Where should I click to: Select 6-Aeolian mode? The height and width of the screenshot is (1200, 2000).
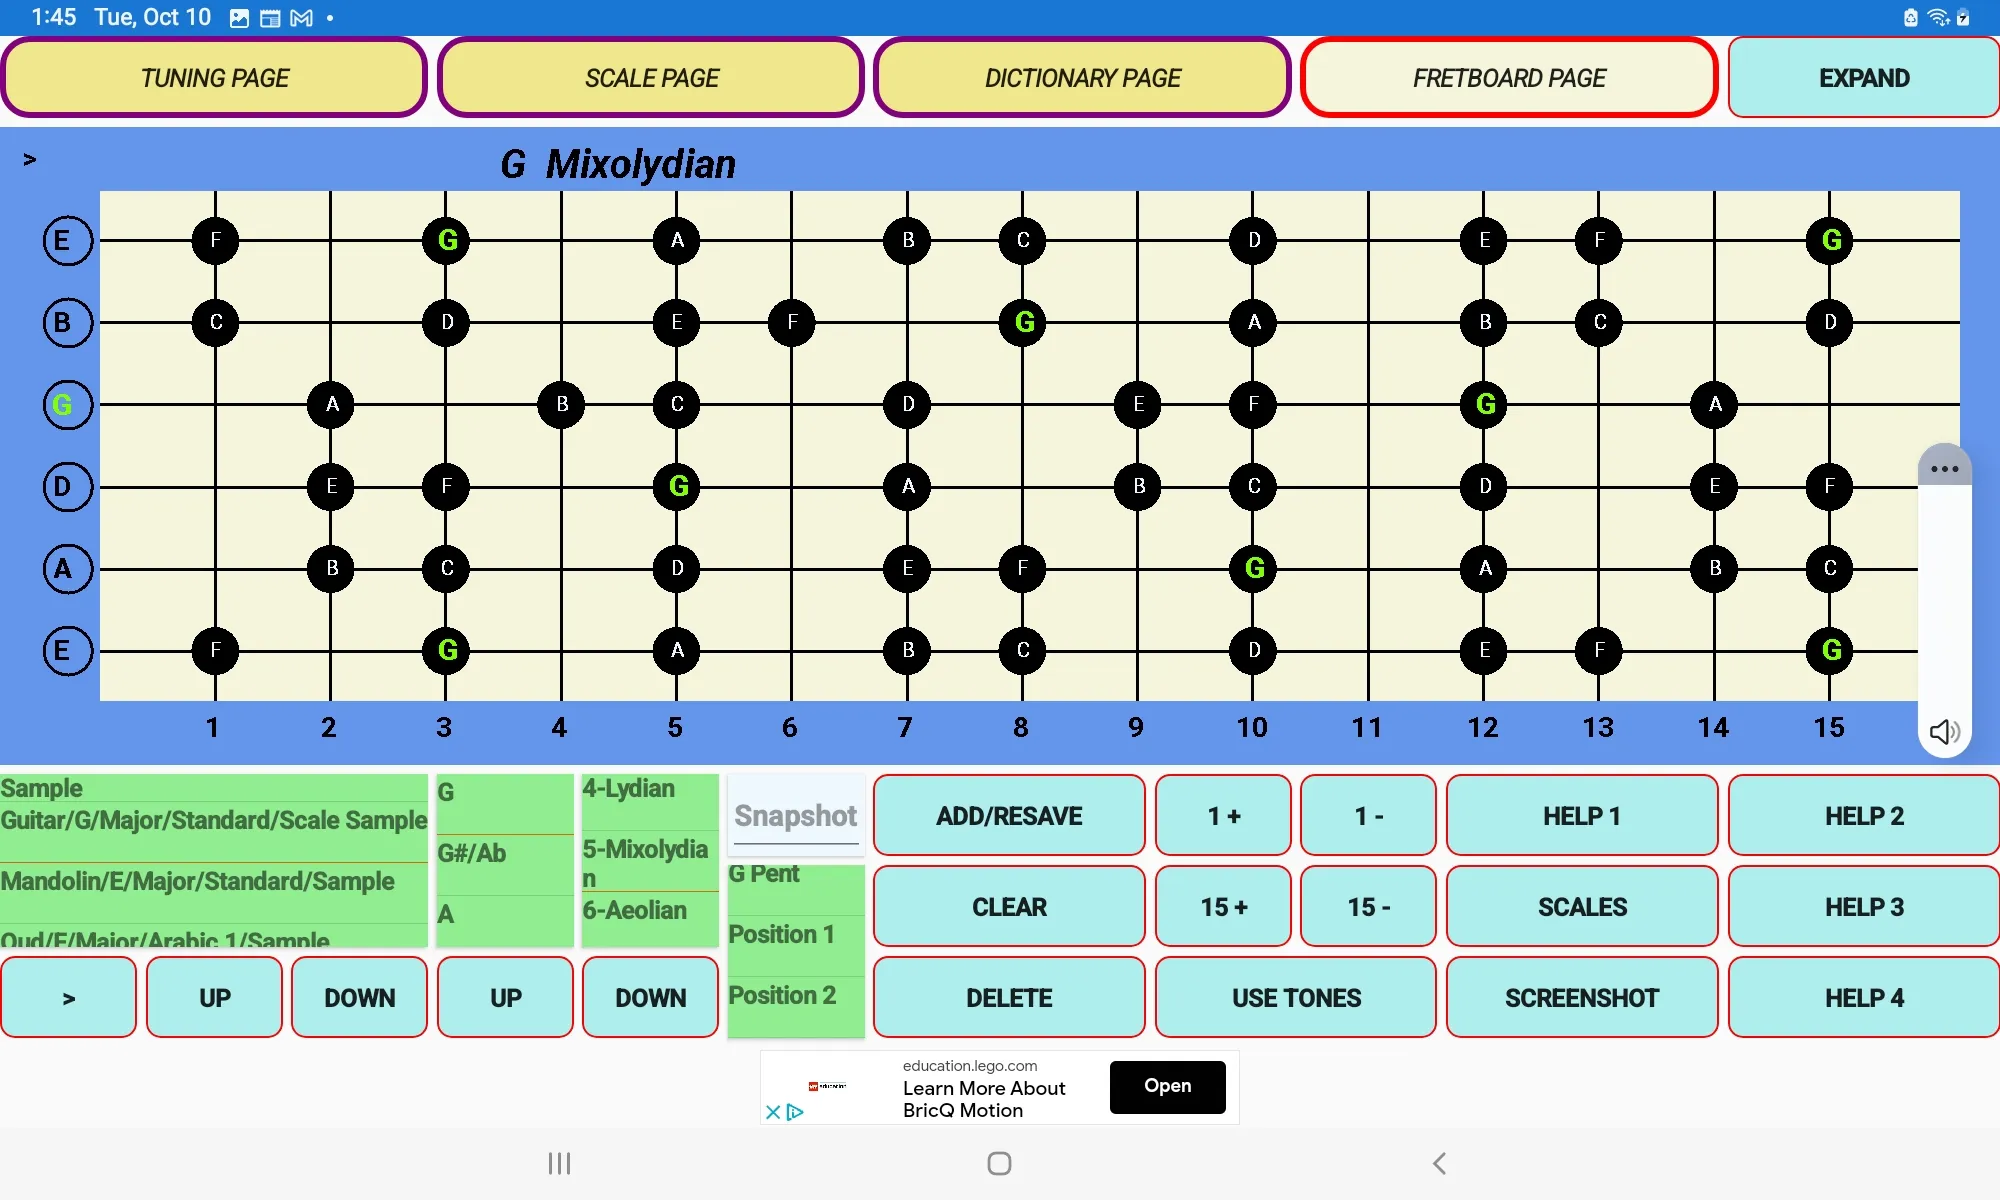(x=650, y=918)
